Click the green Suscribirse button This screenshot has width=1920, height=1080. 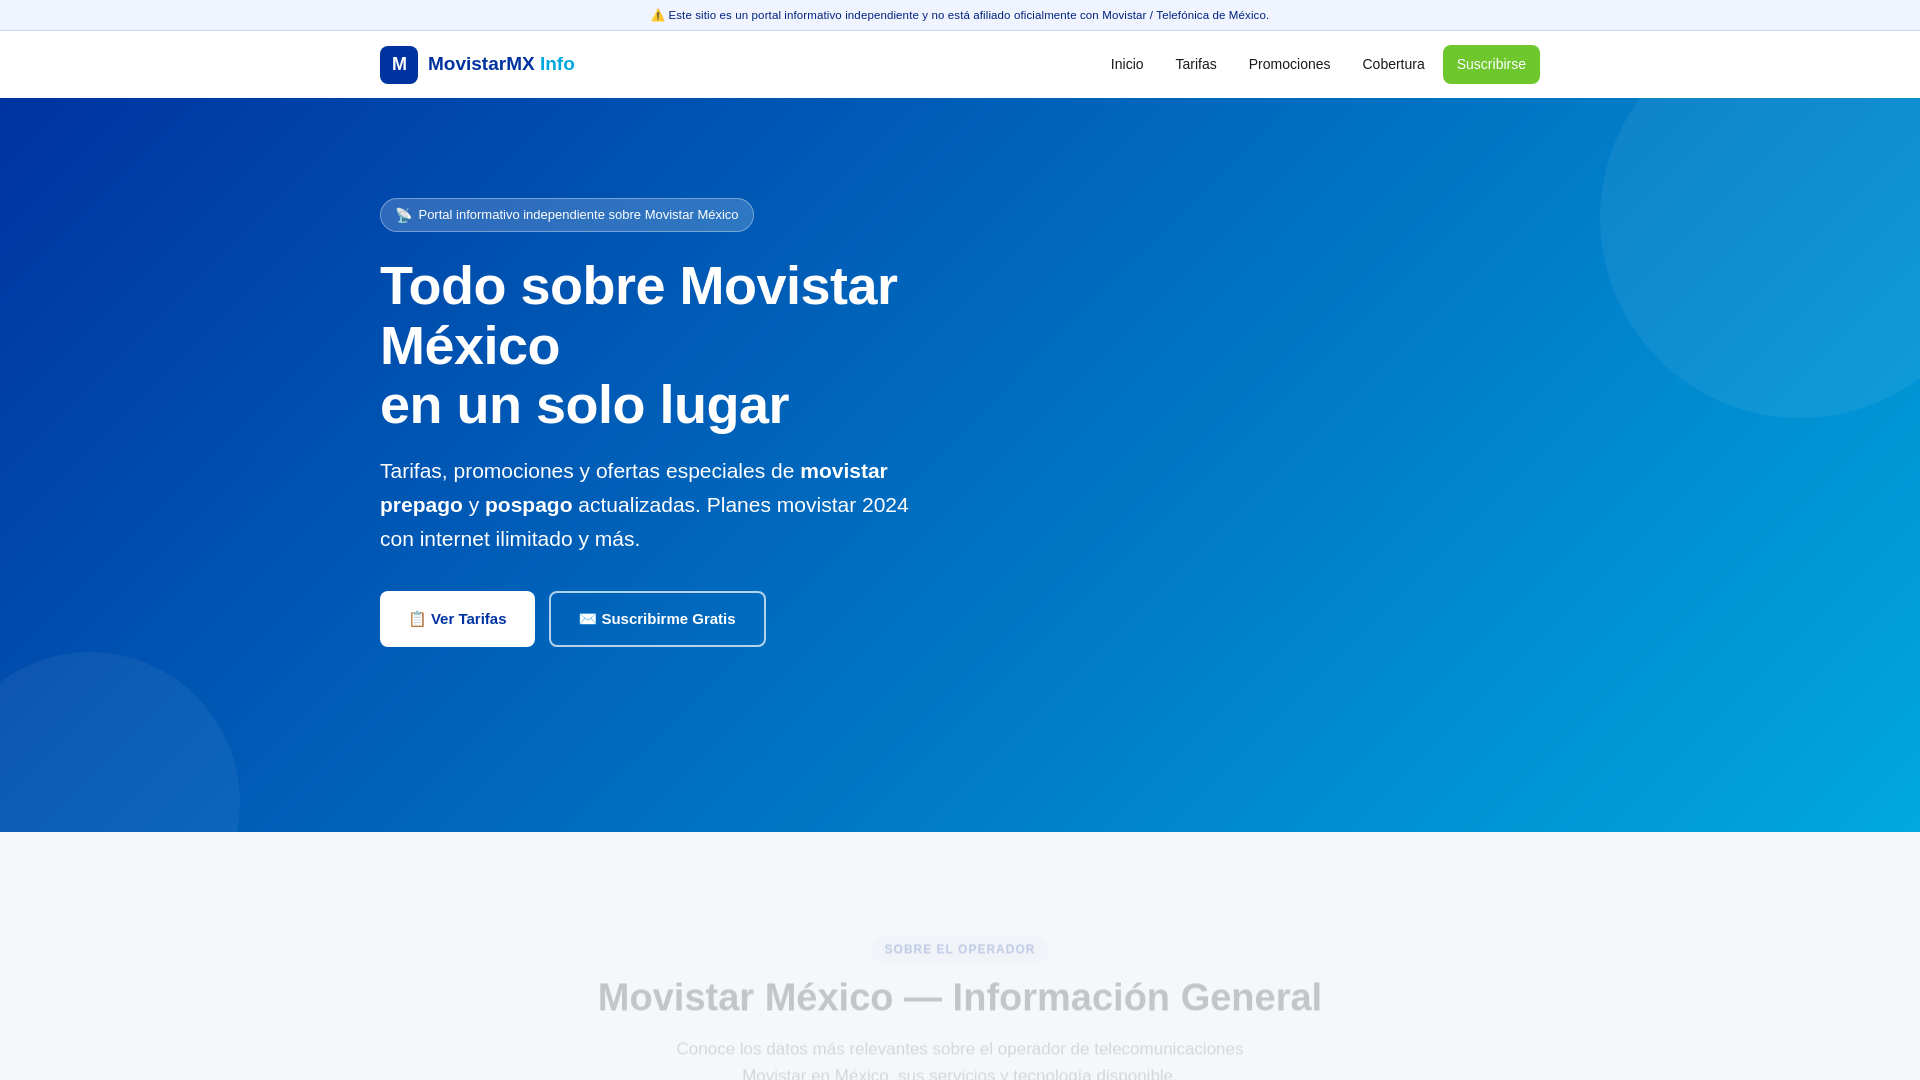[1491, 64]
